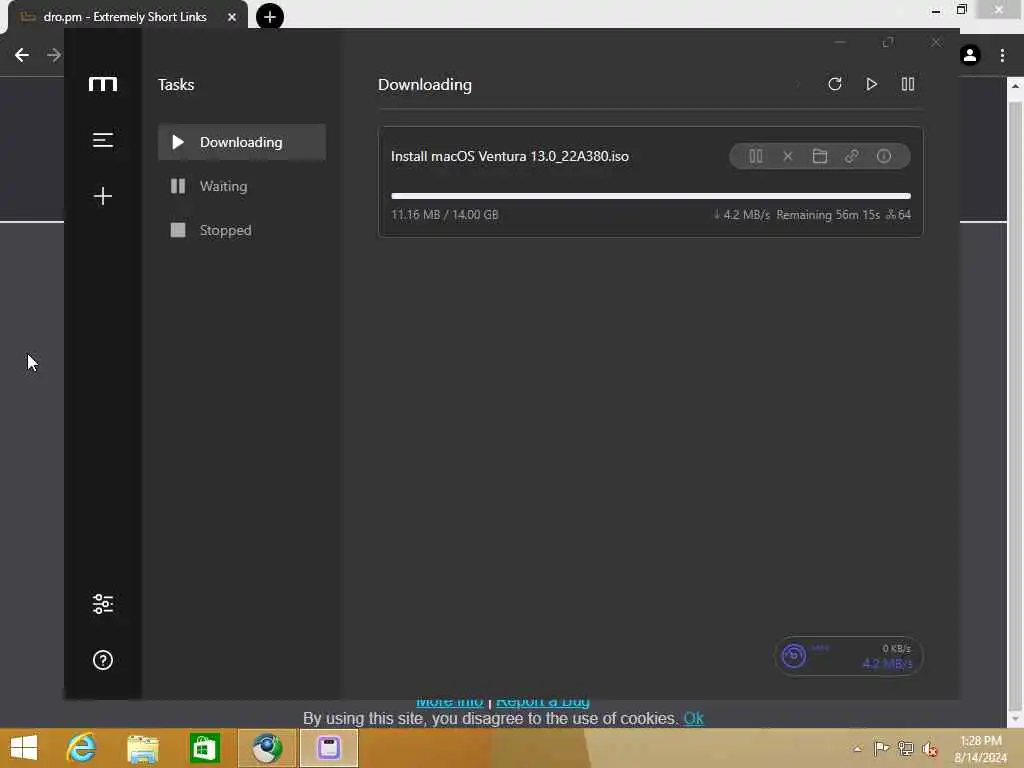Add a new download task
The height and width of the screenshot is (768, 1024).
[103, 196]
